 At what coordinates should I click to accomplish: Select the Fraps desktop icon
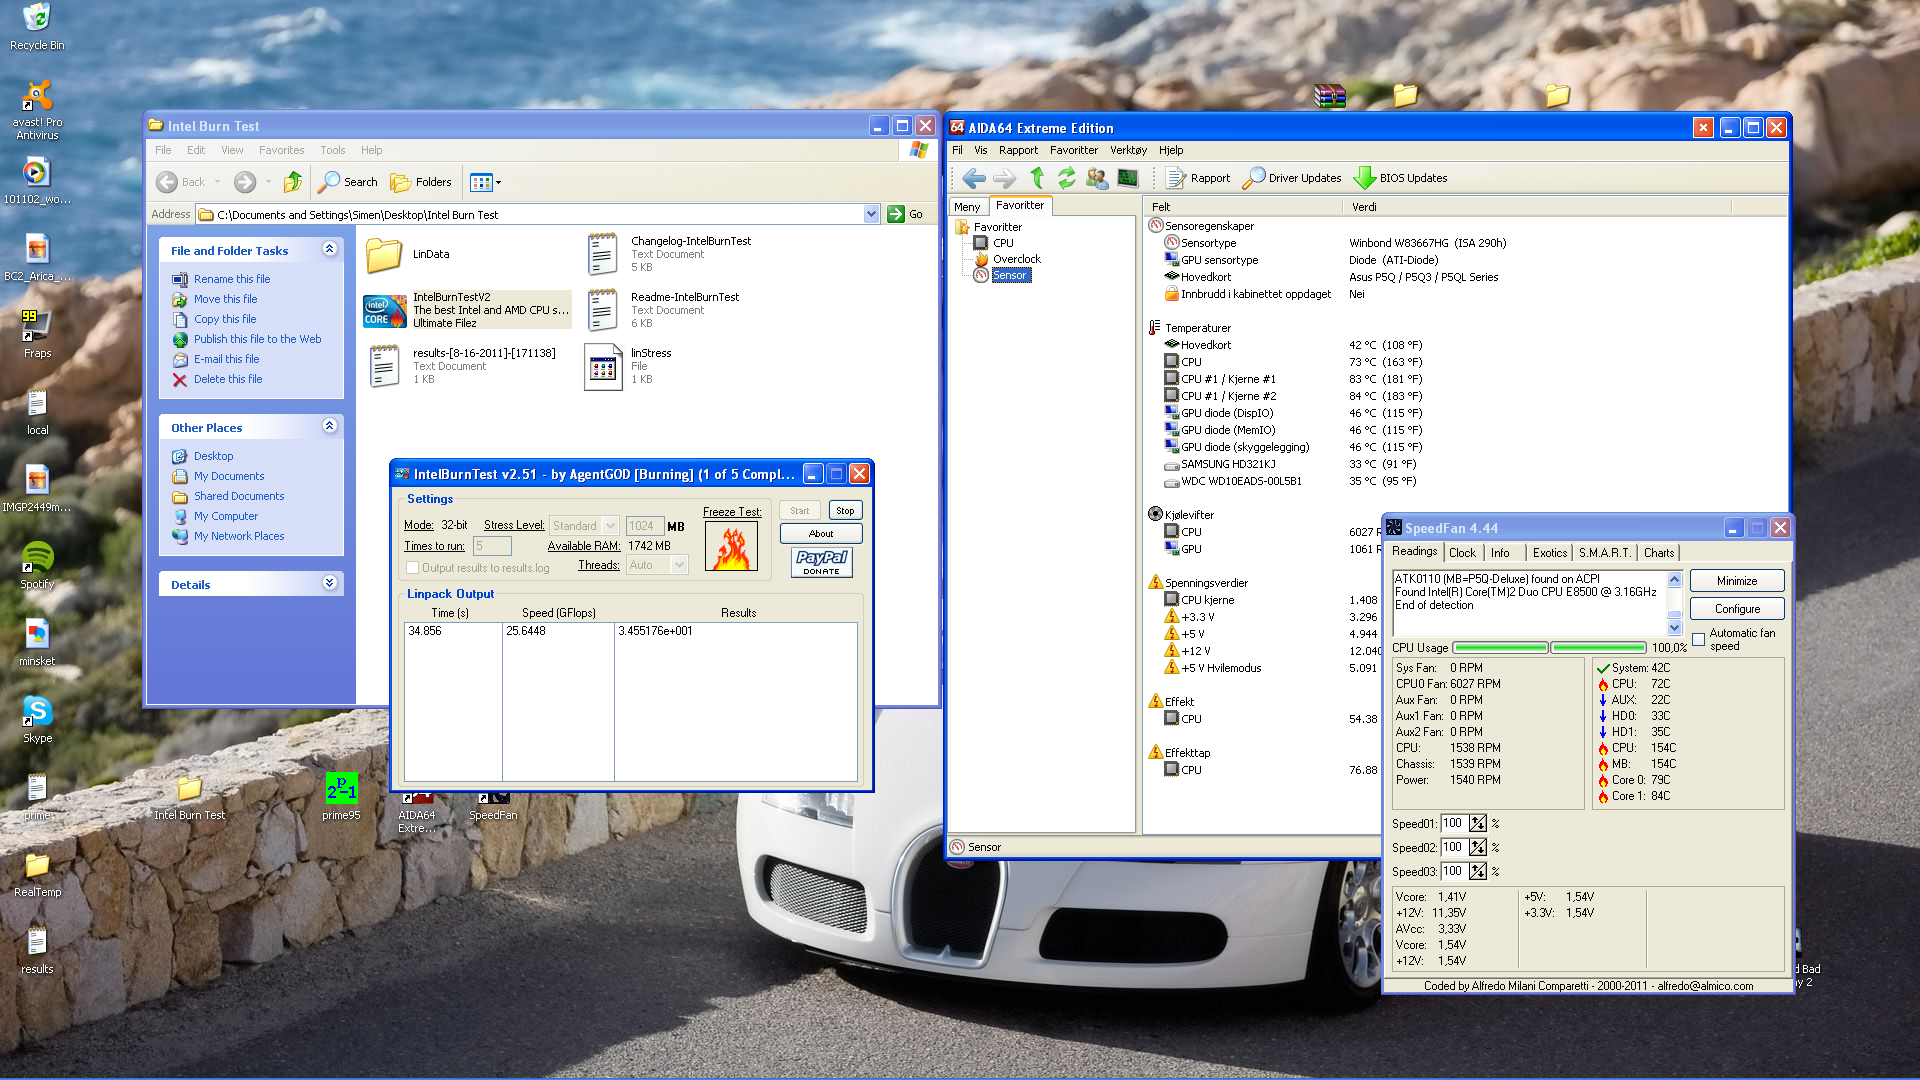tap(37, 334)
